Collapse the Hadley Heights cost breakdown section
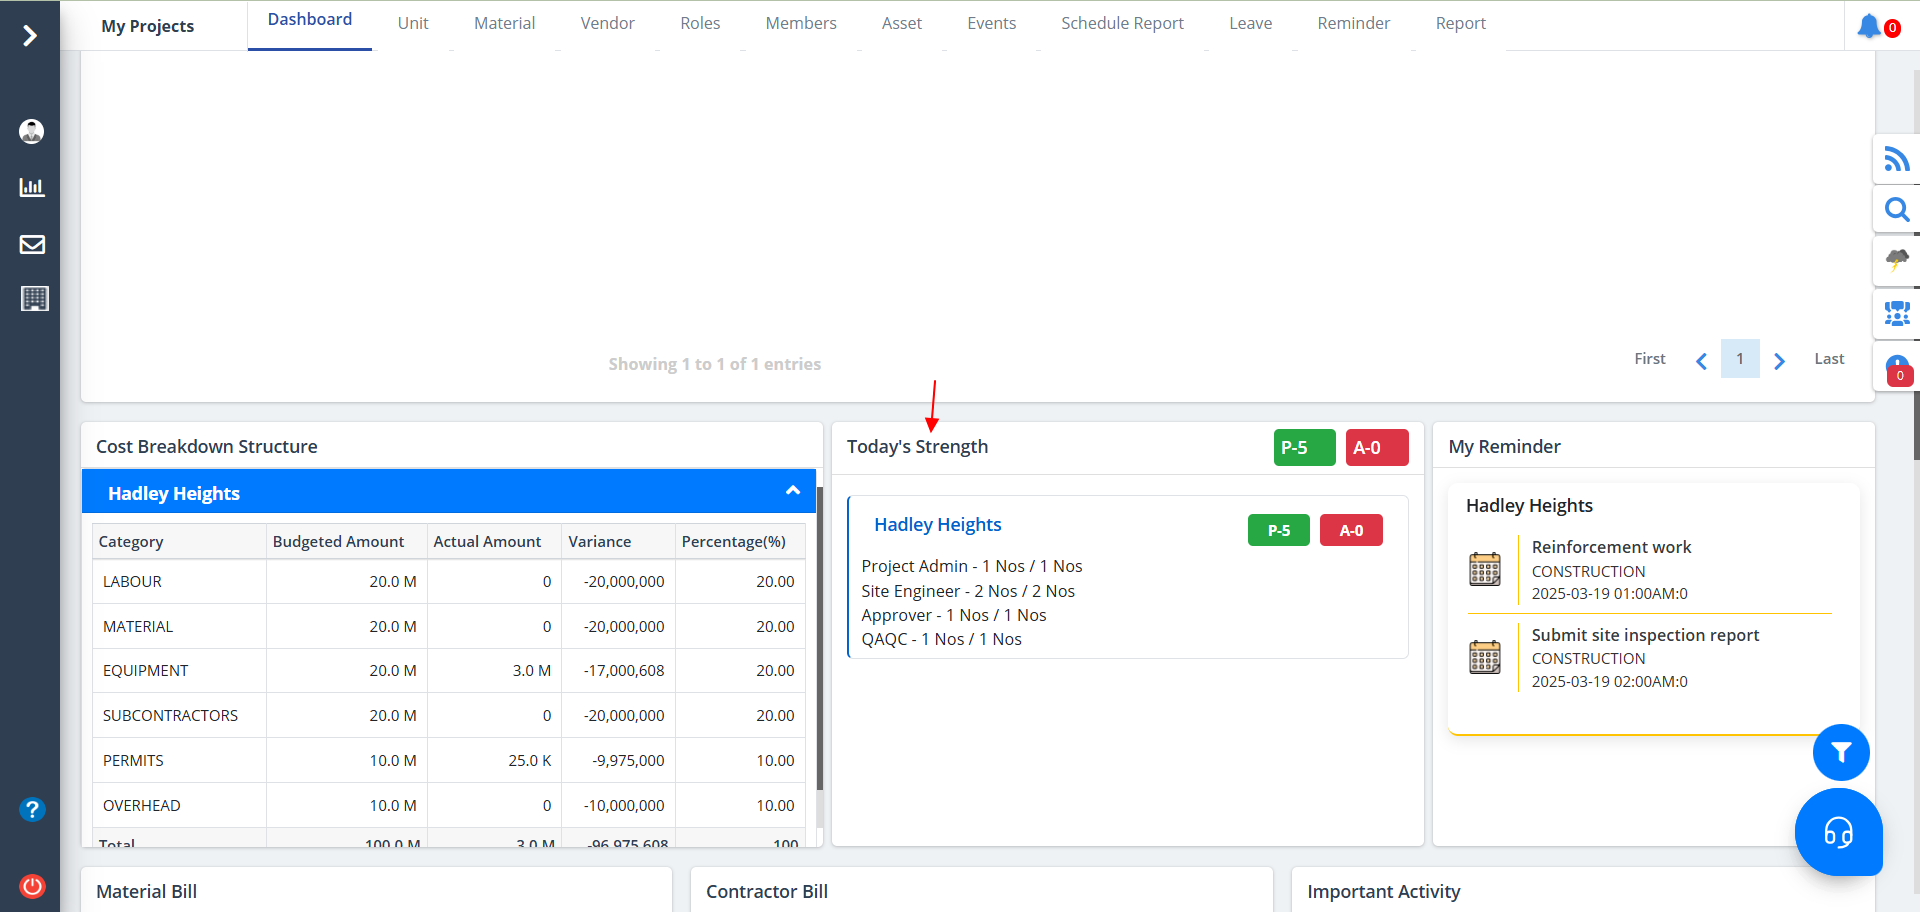This screenshot has width=1920, height=912. pyautogui.click(x=793, y=491)
